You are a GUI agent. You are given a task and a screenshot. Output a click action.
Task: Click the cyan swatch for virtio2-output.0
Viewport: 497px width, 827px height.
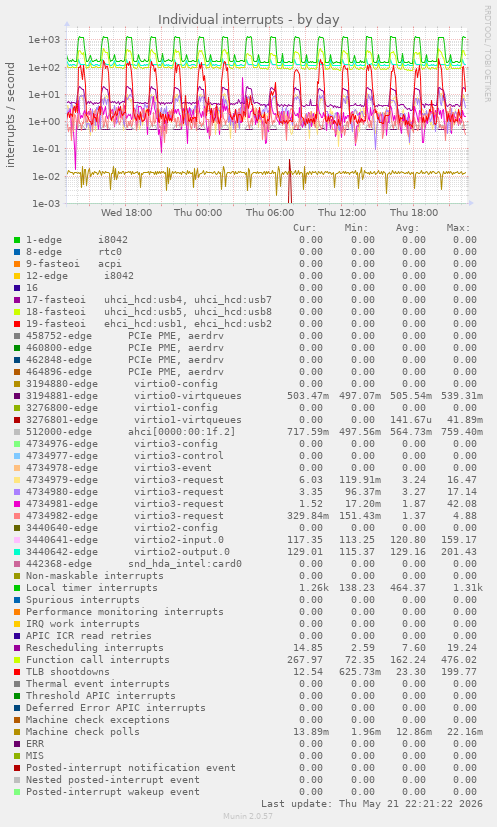point(17,552)
